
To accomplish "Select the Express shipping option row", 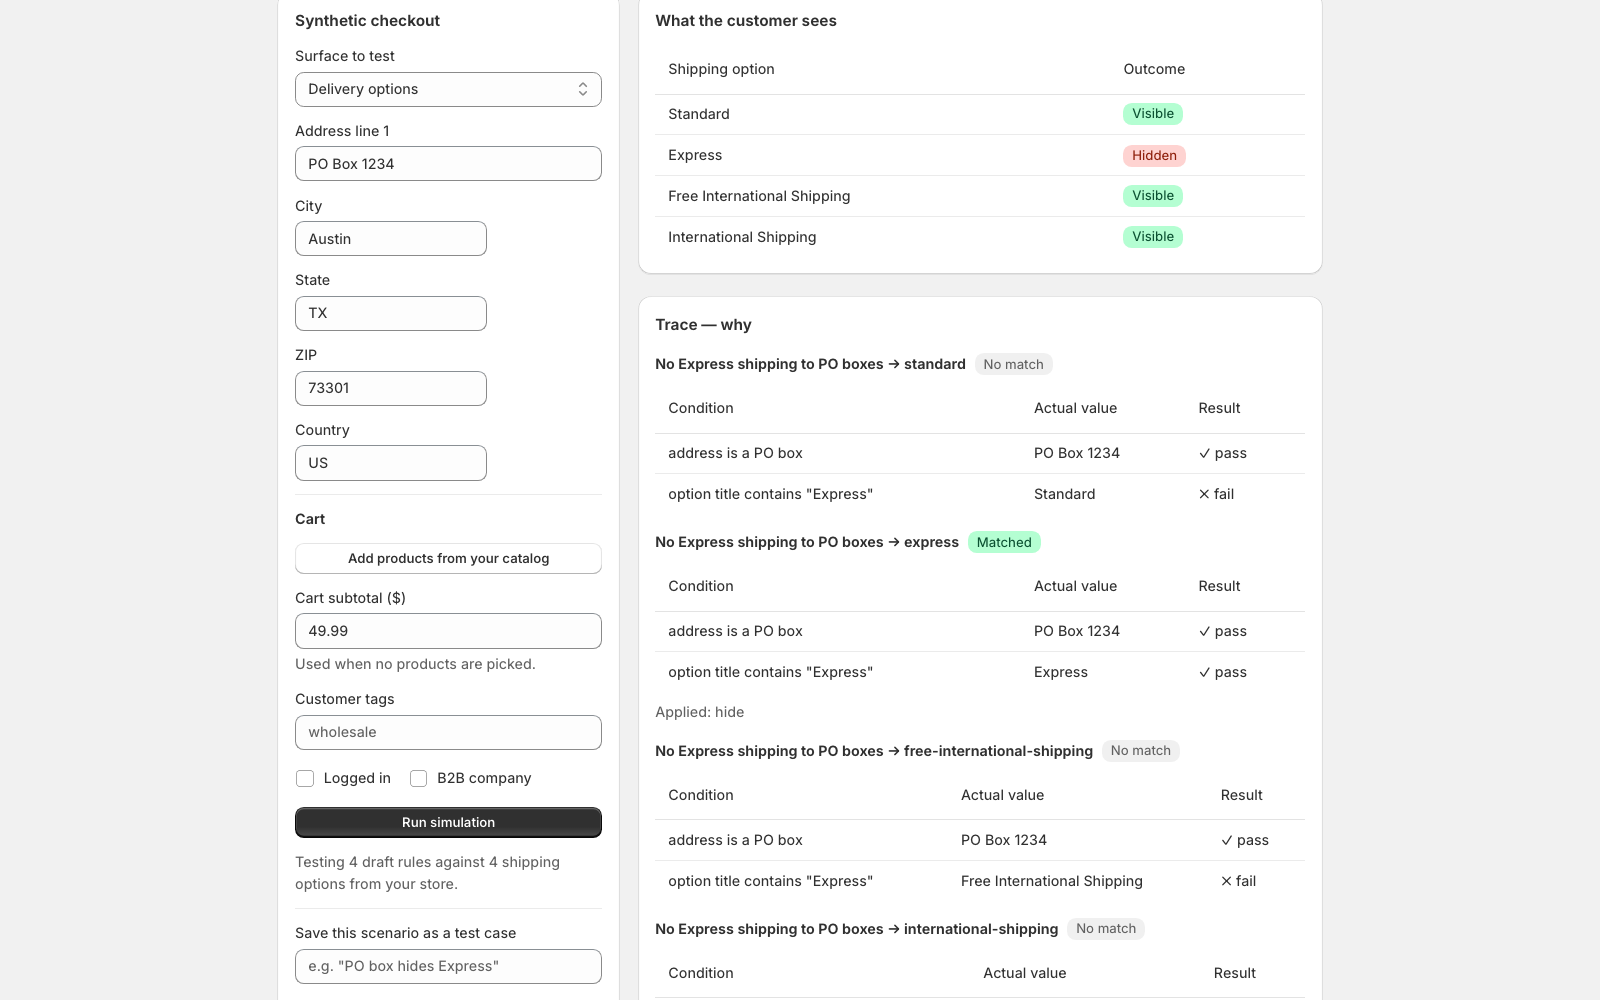I will coord(980,155).
